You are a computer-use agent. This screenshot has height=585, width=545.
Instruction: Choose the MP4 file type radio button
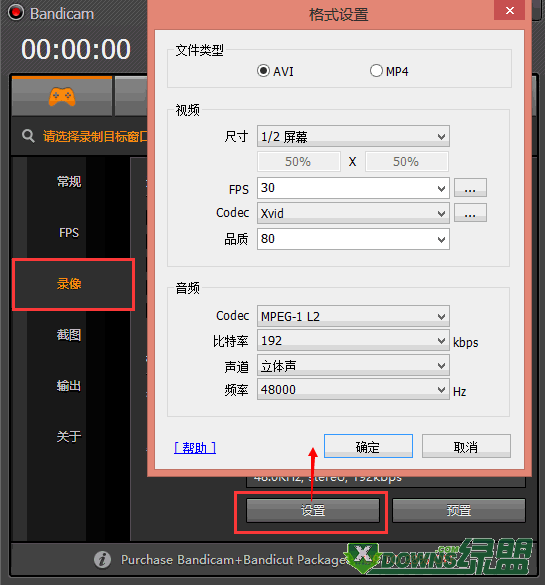pos(376,71)
